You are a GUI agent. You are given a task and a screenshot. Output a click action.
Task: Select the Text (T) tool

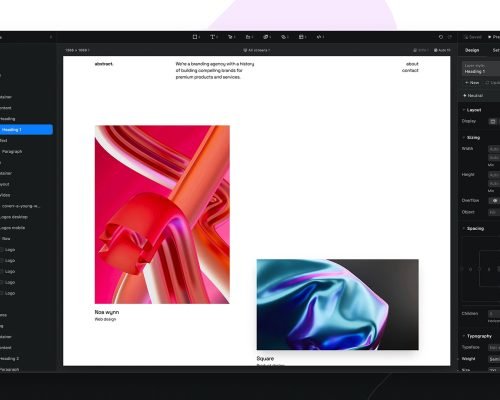(x=212, y=37)
